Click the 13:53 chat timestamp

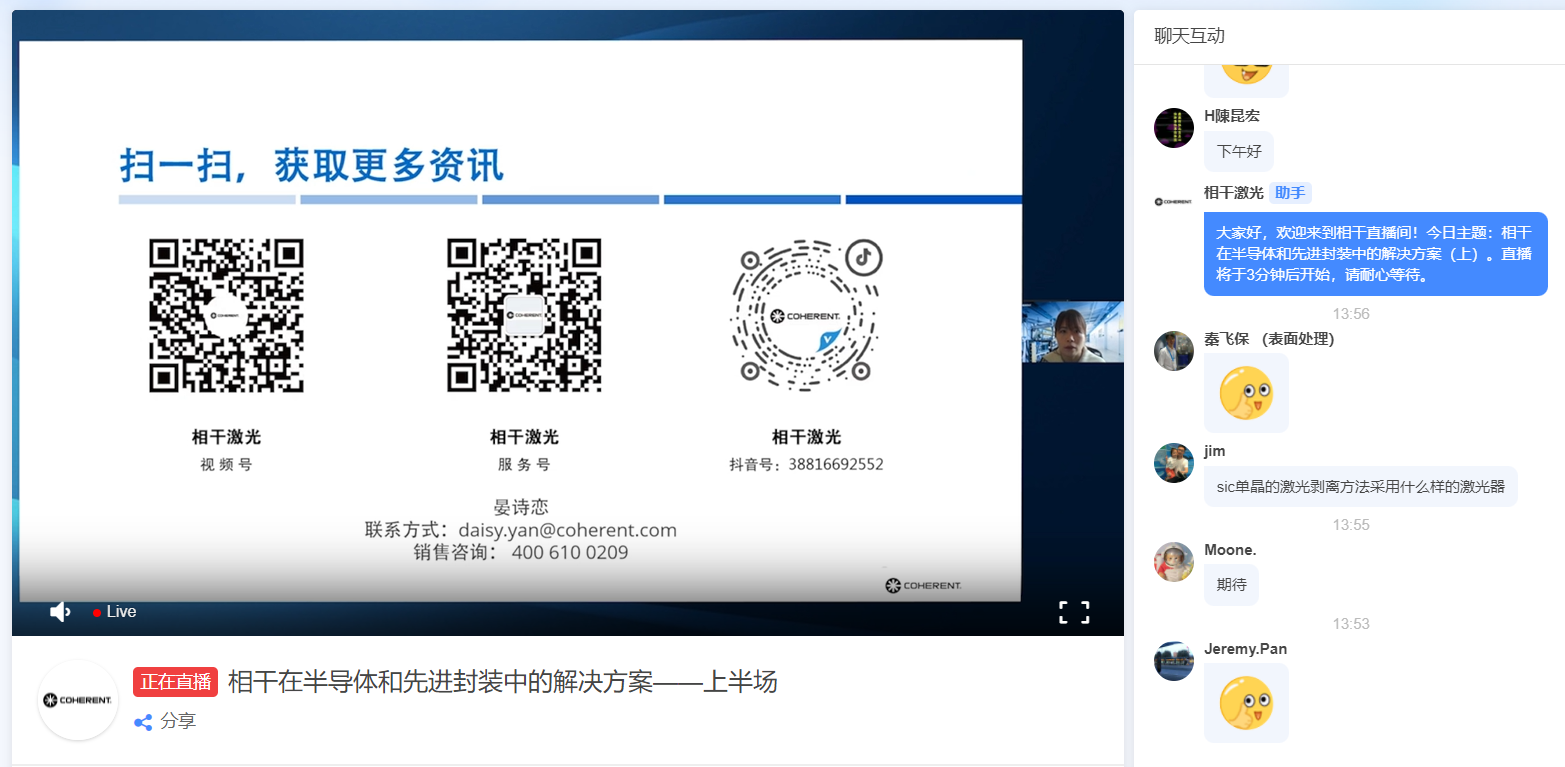[x=1351, y=624]
